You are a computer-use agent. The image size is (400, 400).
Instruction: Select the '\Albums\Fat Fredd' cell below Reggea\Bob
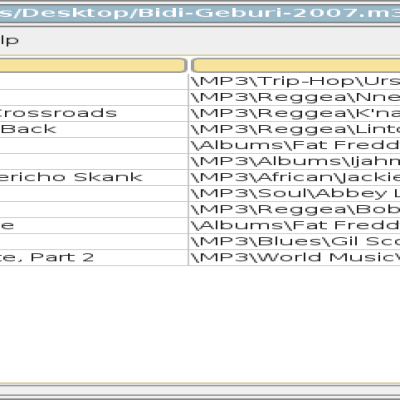click(295, 225)
